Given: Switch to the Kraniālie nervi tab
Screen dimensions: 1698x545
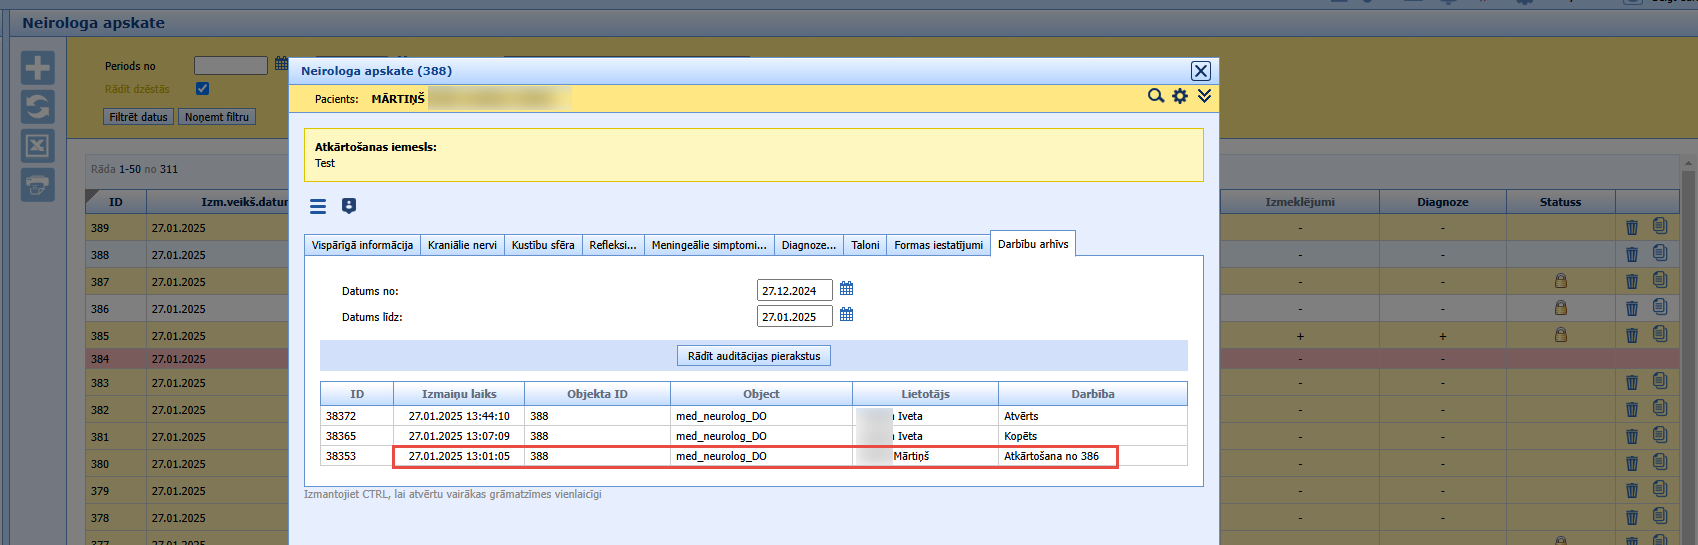Looking at the screenshot, I should tap(462, 245).
